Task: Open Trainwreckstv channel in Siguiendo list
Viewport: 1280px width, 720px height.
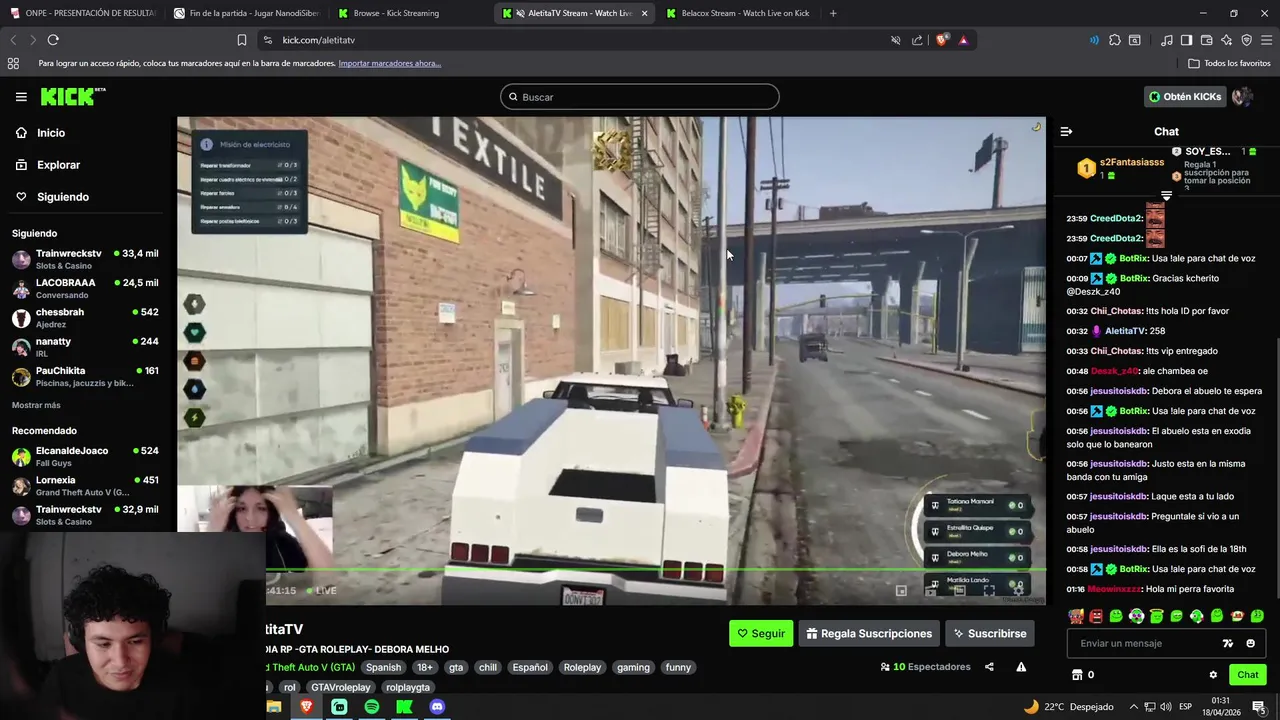Action: point(85,259)
